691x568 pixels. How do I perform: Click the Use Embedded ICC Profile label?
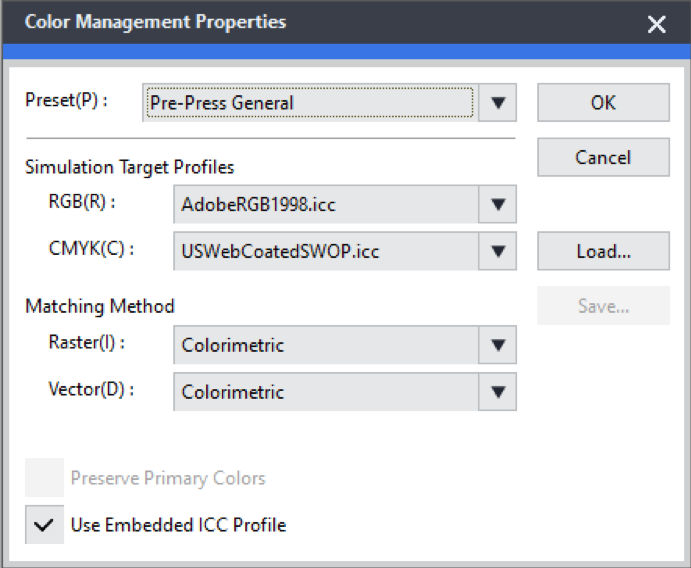pos(178,525)
